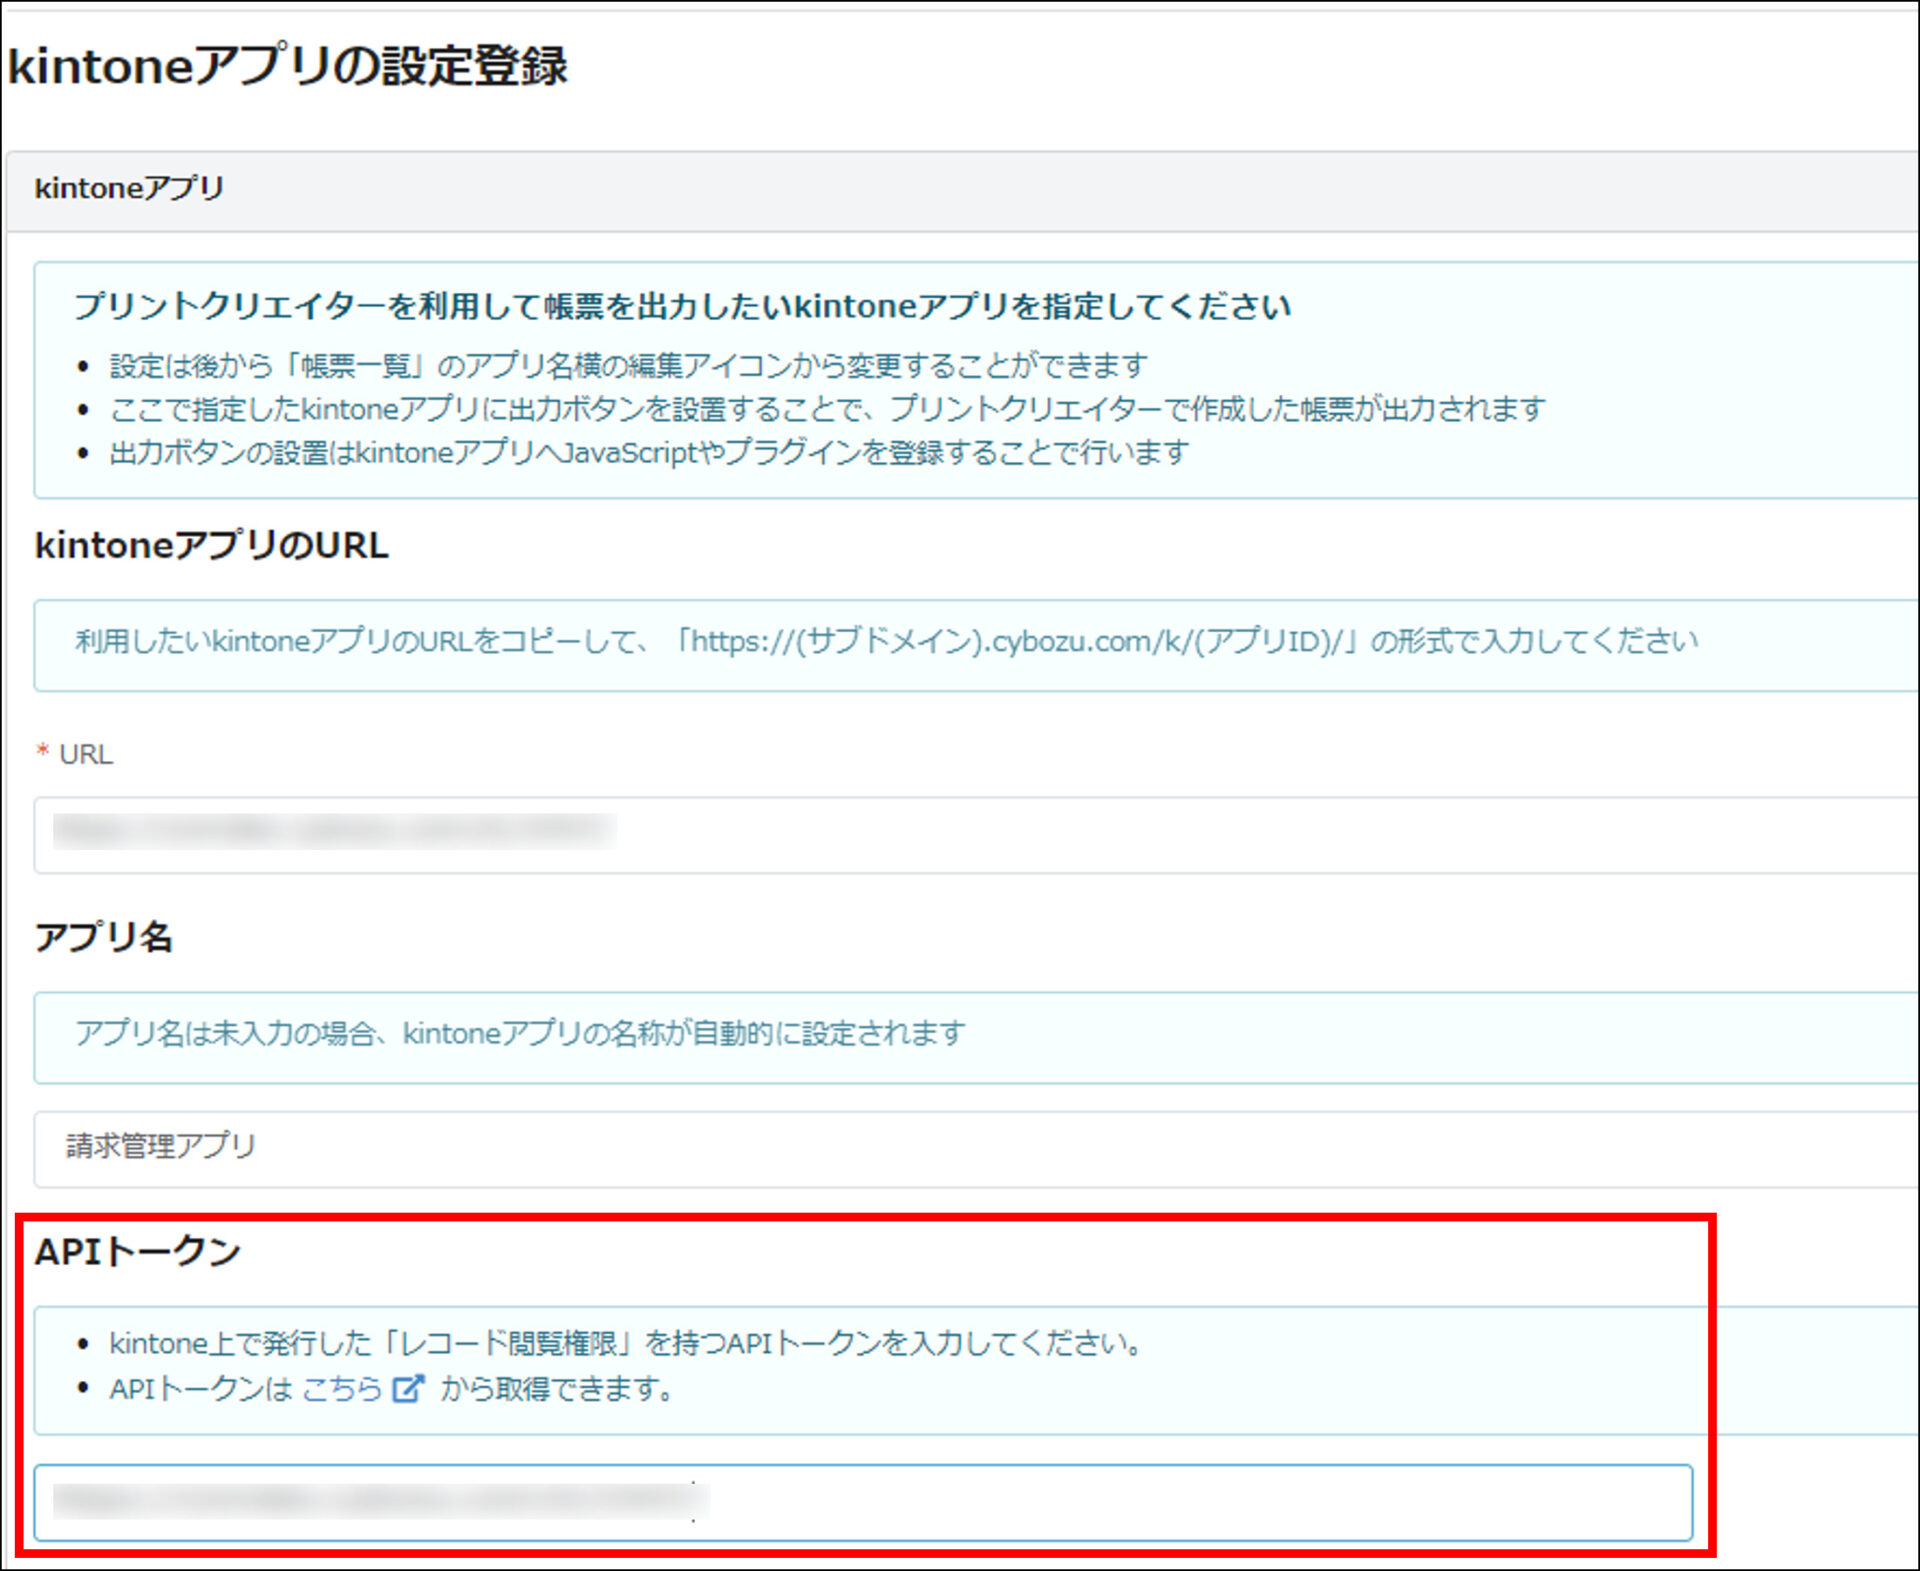Click the bullet starting with ここで指定したkintoneアプリ
The width and height of the screenshot is (1920, 1571).
click(827, 409)
